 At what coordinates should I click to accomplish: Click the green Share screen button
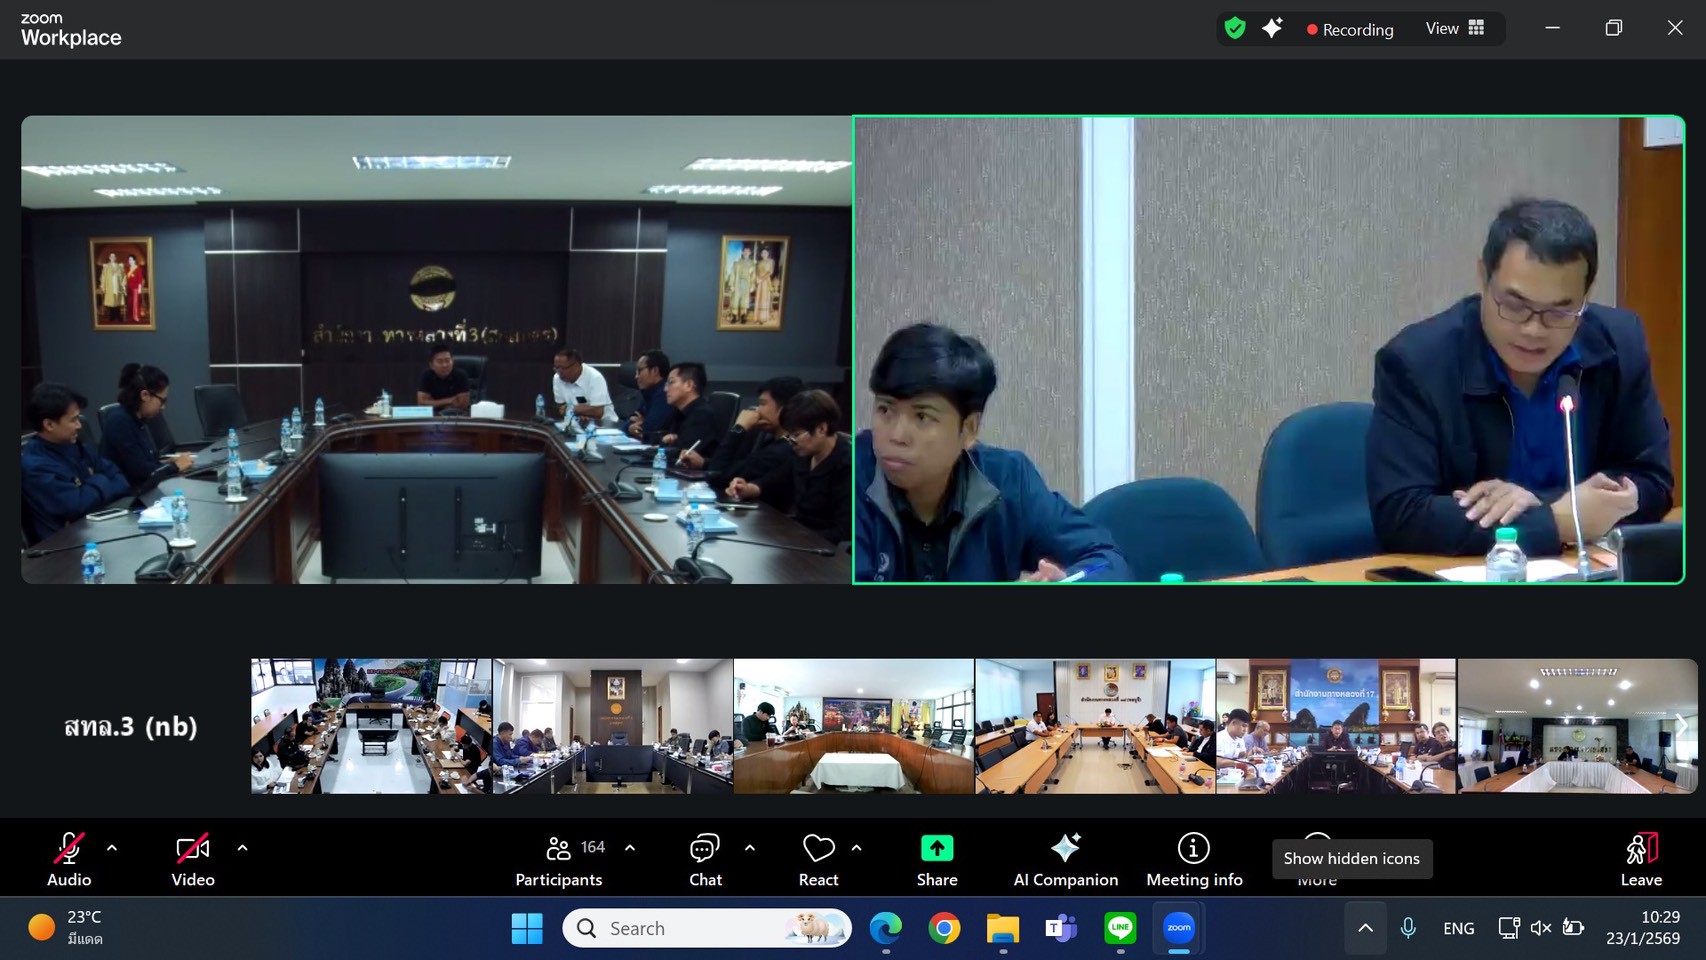[x=937, y=858]
